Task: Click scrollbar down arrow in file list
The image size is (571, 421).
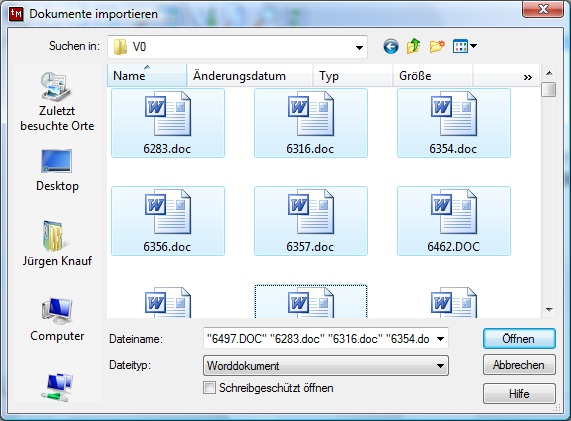Action: click(549, 310)
